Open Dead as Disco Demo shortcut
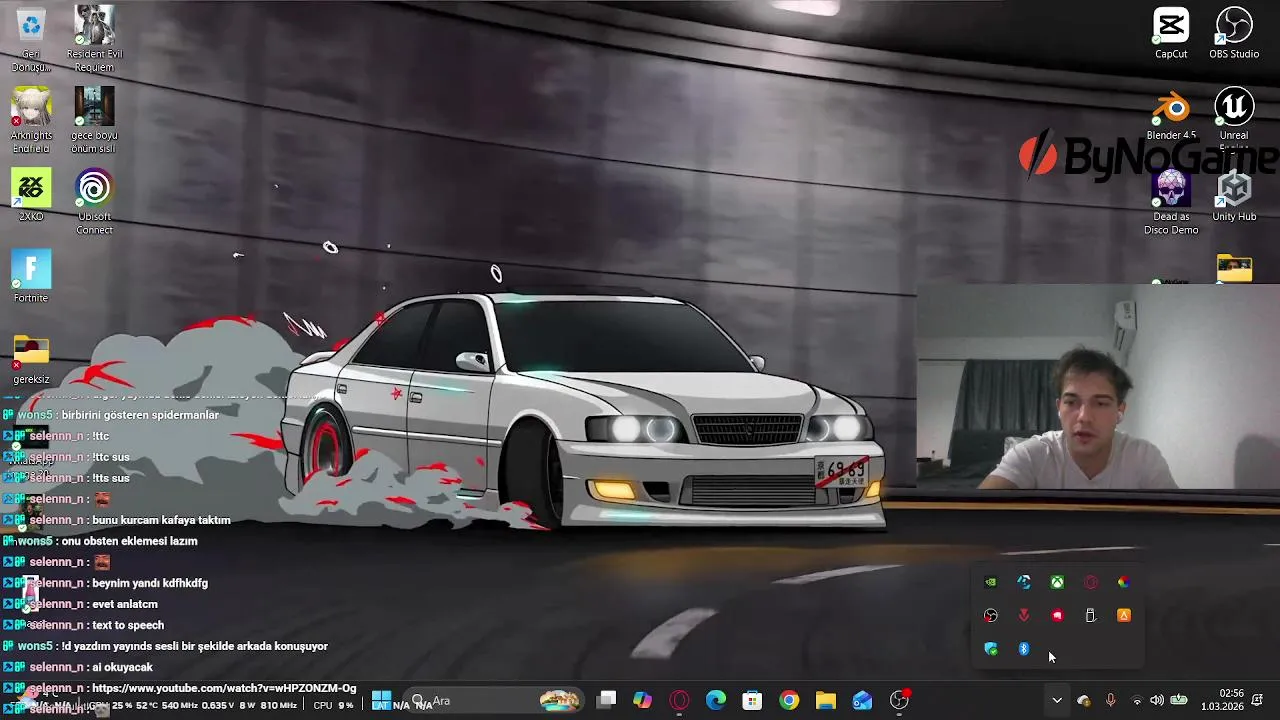The image size is (1280, 720). pos(1171,203)
